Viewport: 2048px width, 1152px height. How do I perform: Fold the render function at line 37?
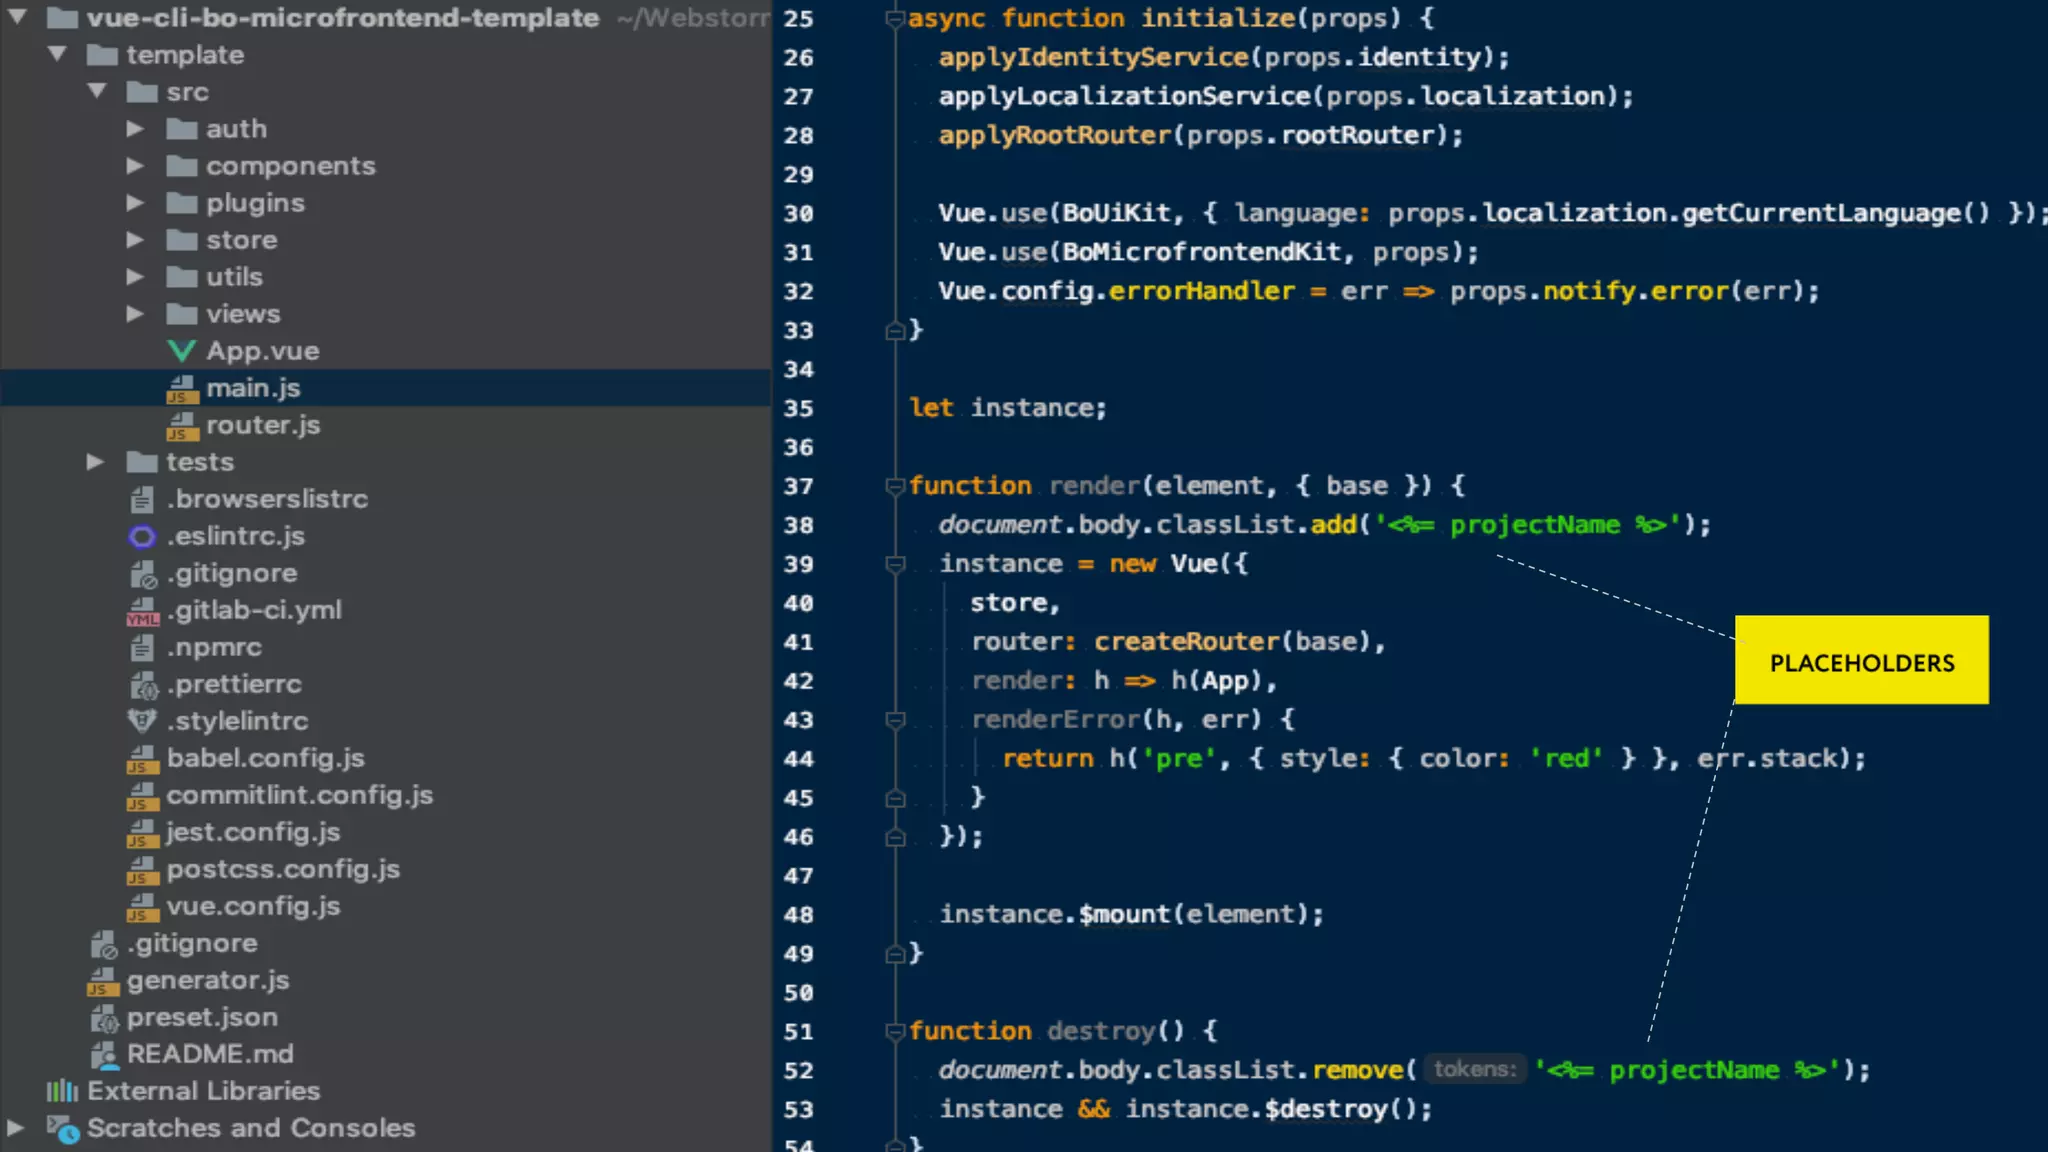click(895, 486)
